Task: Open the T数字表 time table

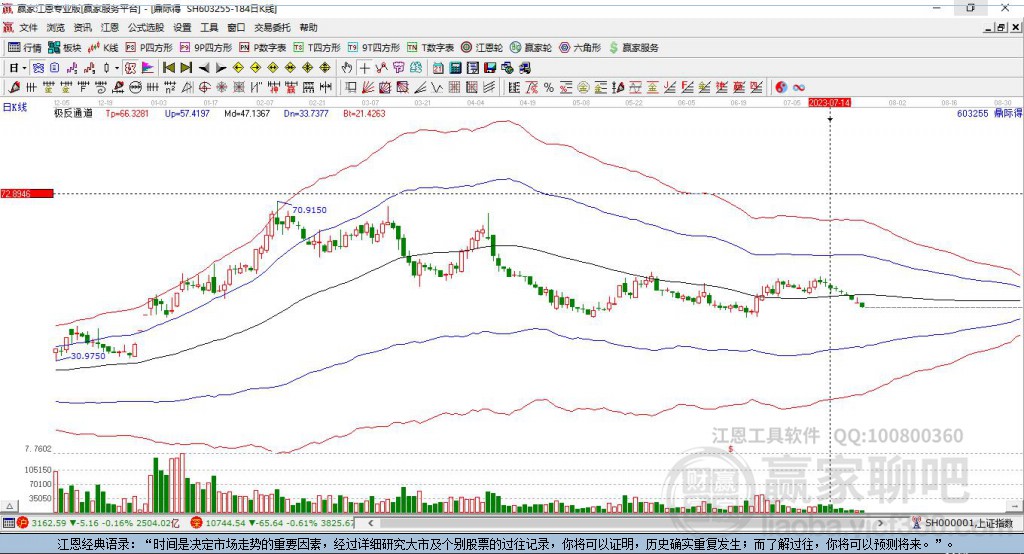Action: (430, 48)
